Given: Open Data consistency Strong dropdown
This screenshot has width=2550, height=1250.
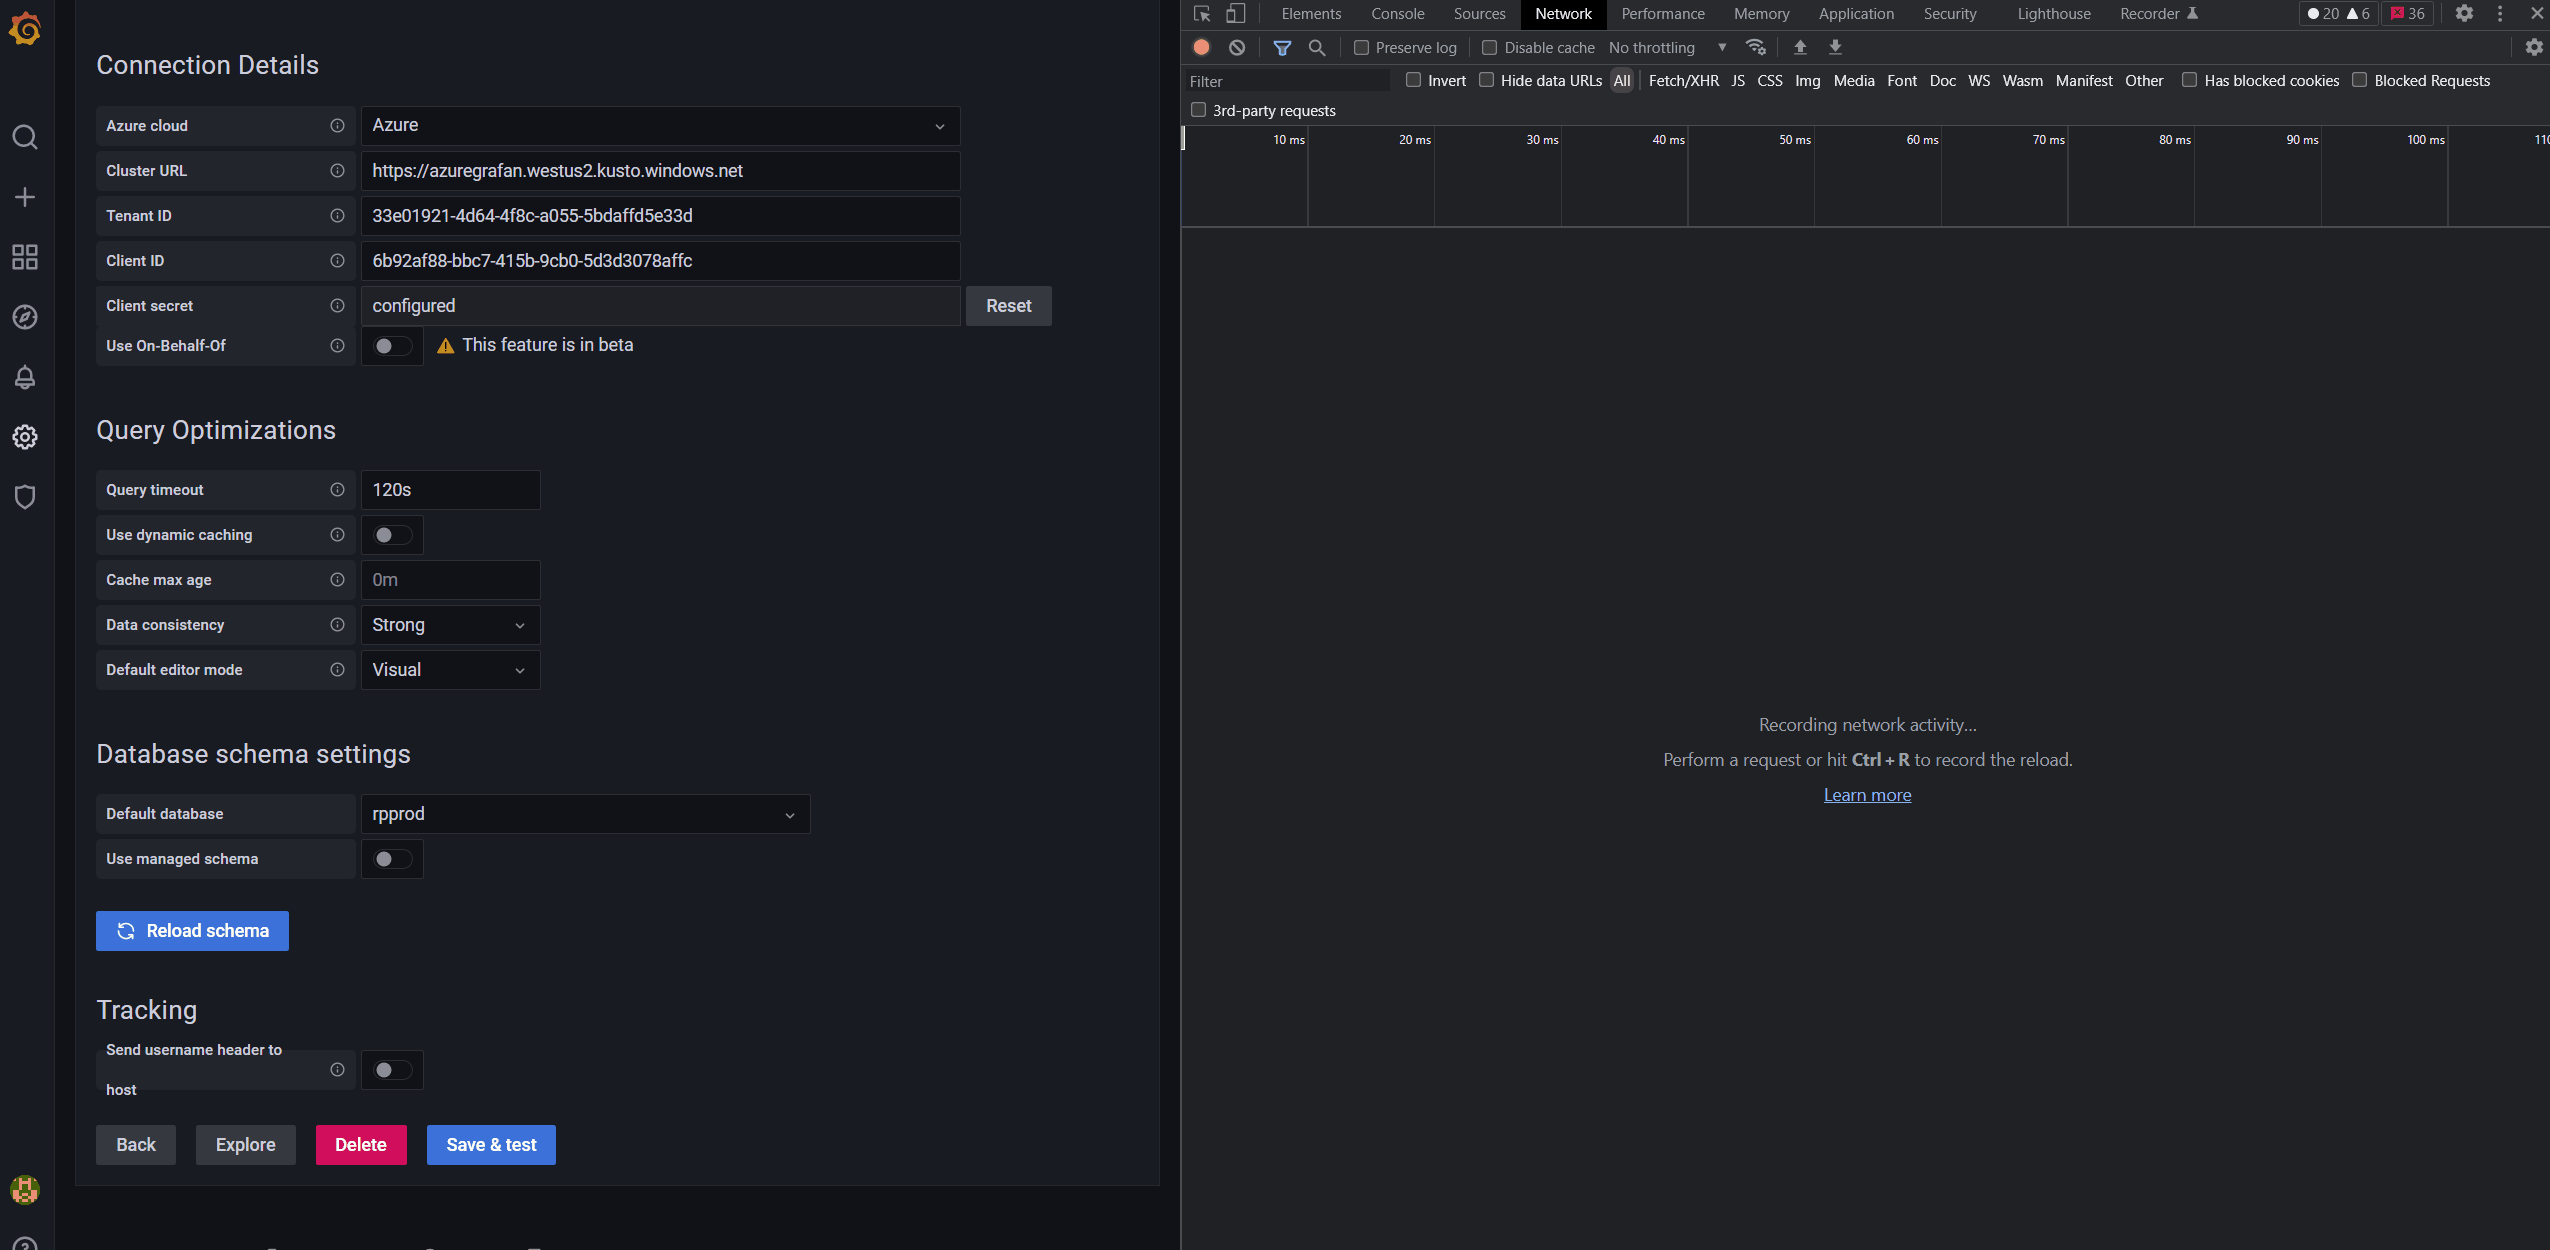Looking at the screenshot, I should click(450, 625).
